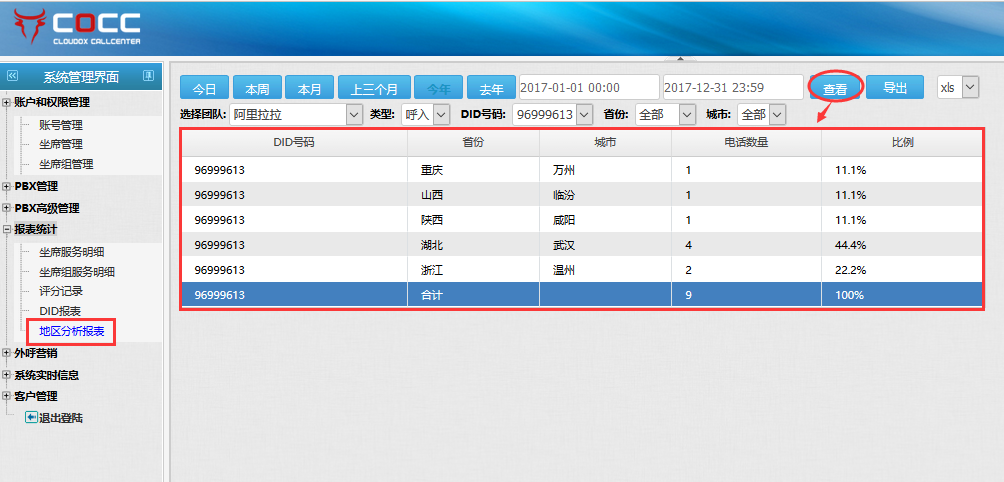Expand the 外呼营销 tree node

[7, 353]
